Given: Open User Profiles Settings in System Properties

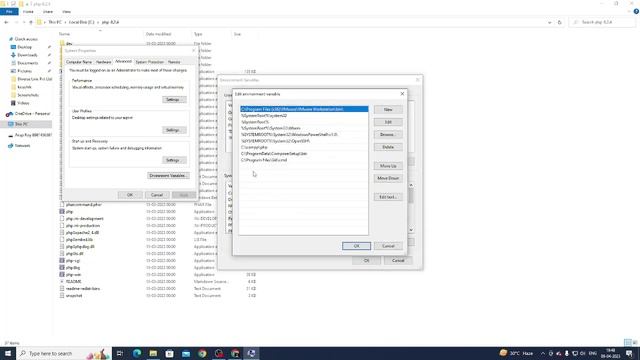Looking at the screenshot, I should pos(174,130).
